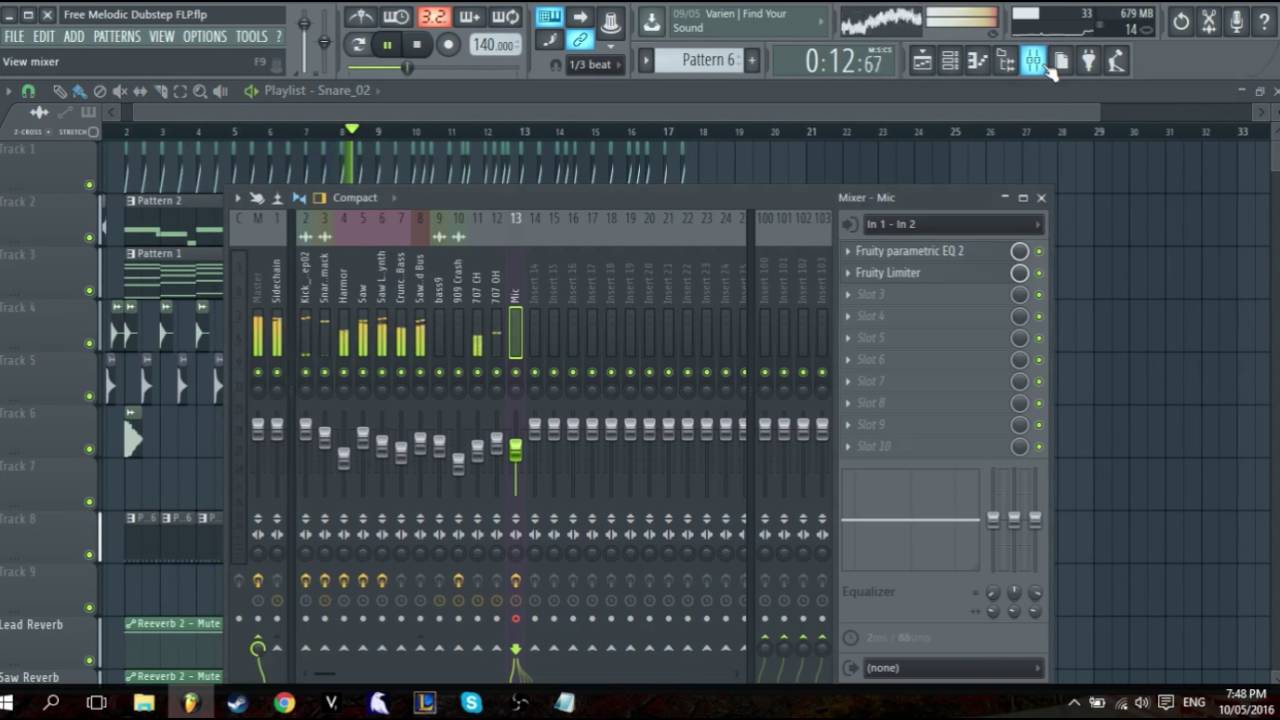
Task: Expand the Fruity parametric EQ 2 slot arrow
Action: (x=848, y=251)
